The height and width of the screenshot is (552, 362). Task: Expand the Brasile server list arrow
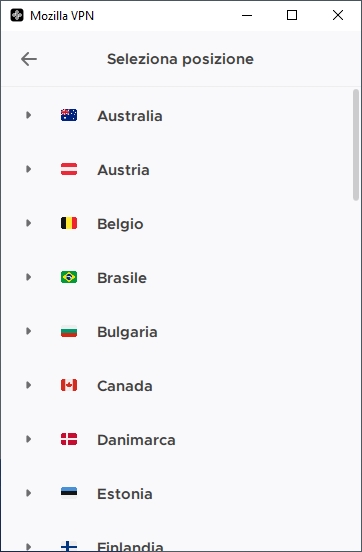click(x=29, y=277)
